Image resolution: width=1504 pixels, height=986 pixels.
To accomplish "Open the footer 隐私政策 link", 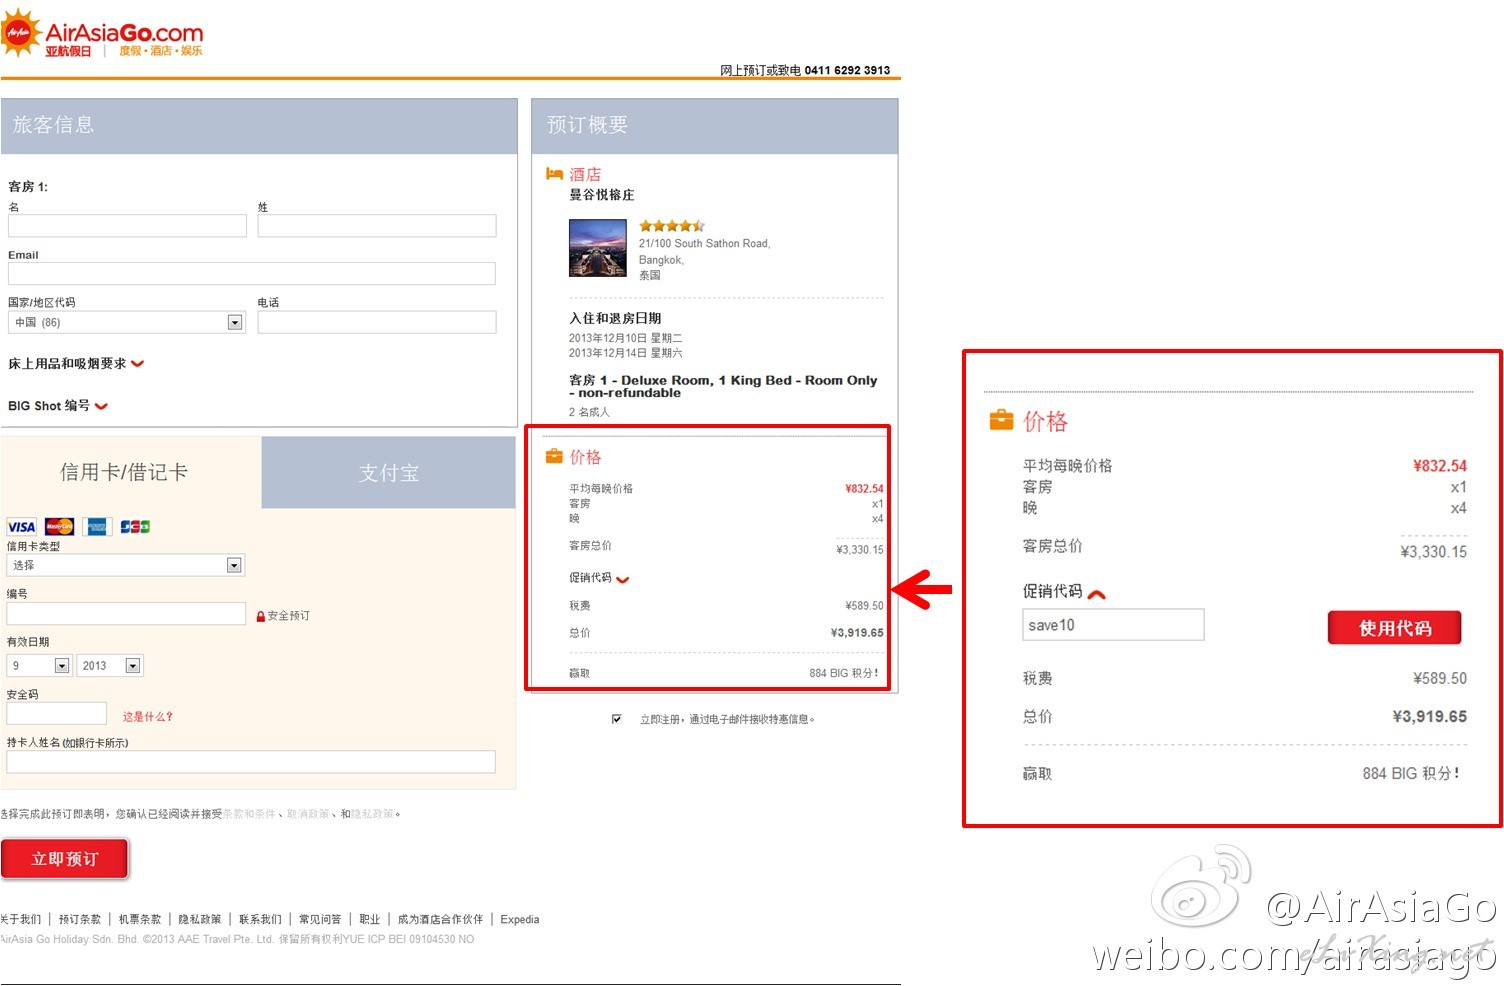I will tap(200, 919).
